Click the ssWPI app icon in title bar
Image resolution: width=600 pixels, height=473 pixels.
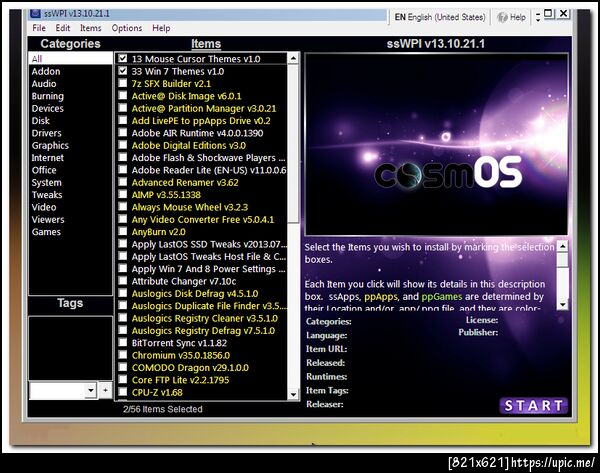(35, 13)
